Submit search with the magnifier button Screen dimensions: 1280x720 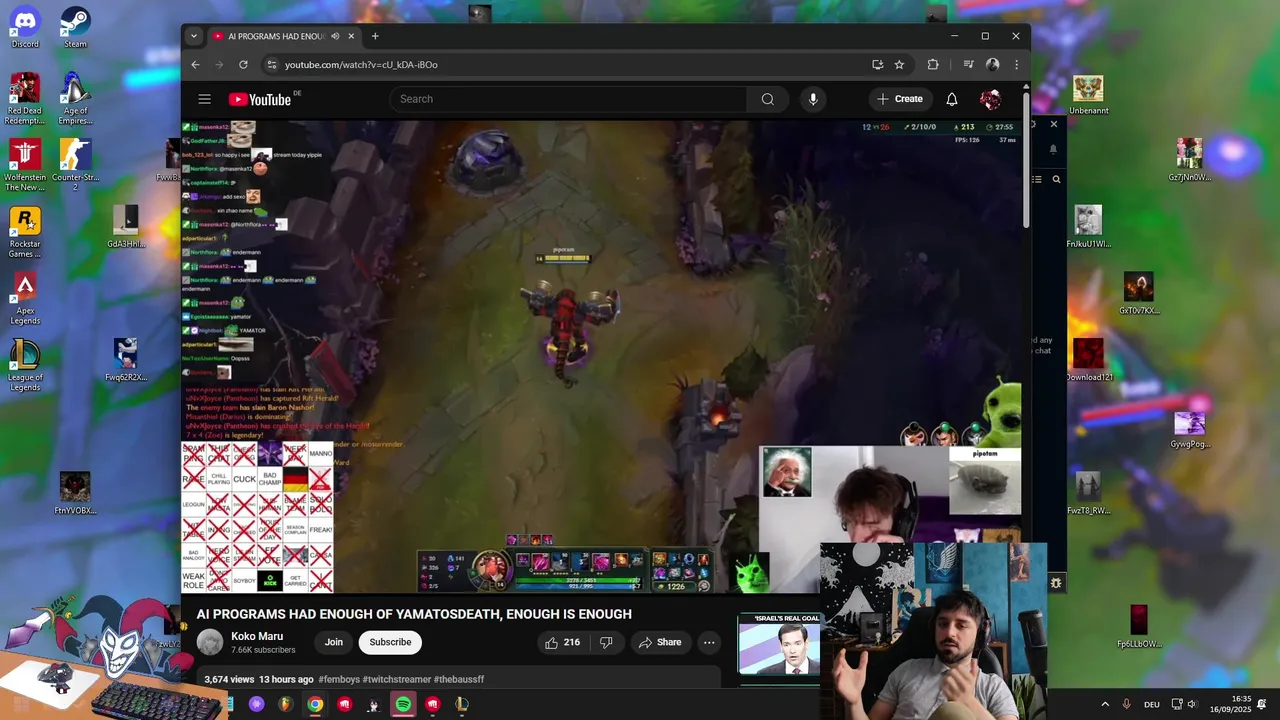pyautogui.click(x=767, y=99)
